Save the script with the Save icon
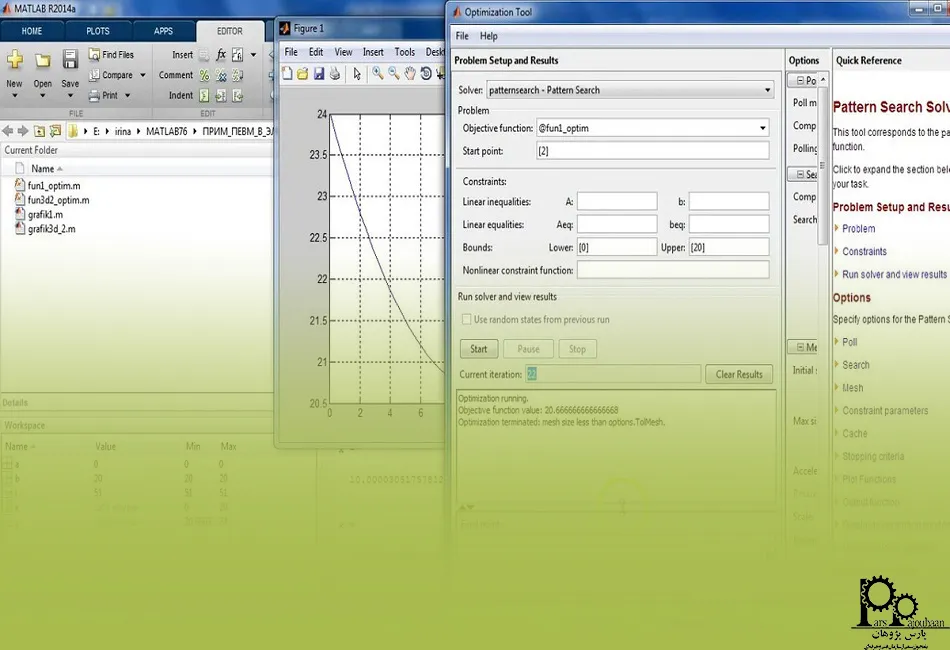 tap(70, 59)
